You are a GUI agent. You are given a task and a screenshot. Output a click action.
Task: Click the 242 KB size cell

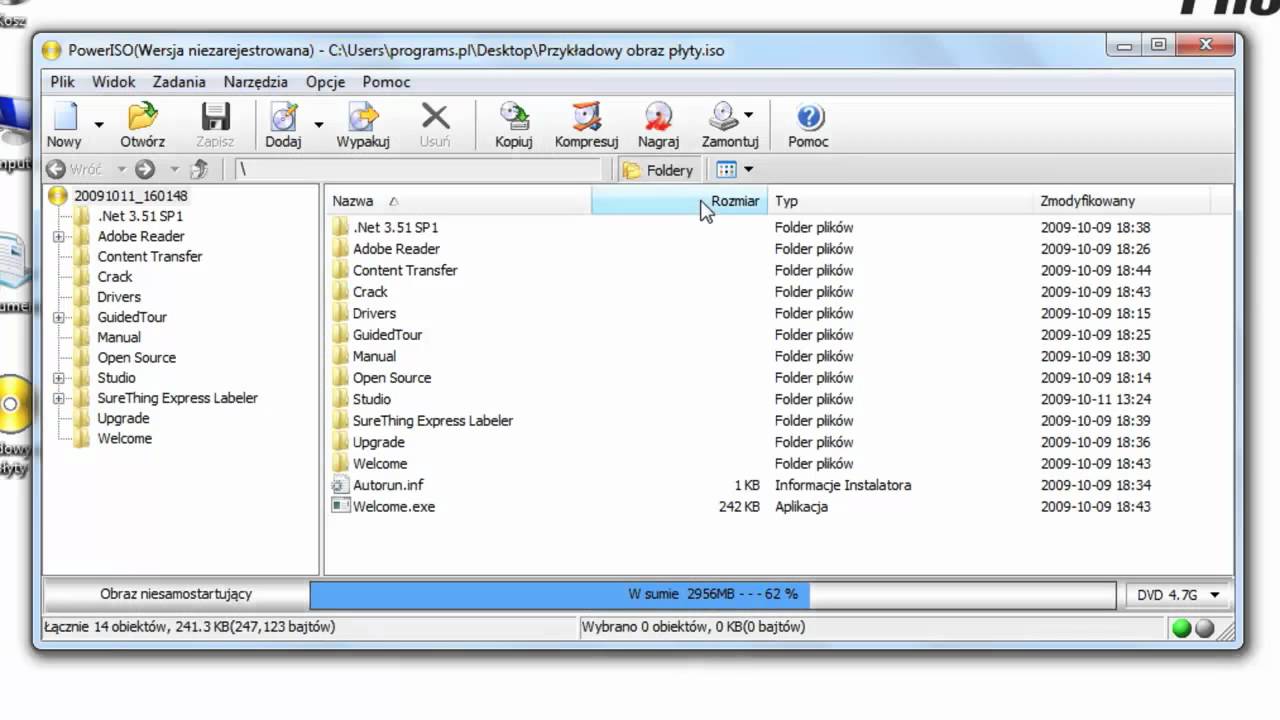(739, 507)
